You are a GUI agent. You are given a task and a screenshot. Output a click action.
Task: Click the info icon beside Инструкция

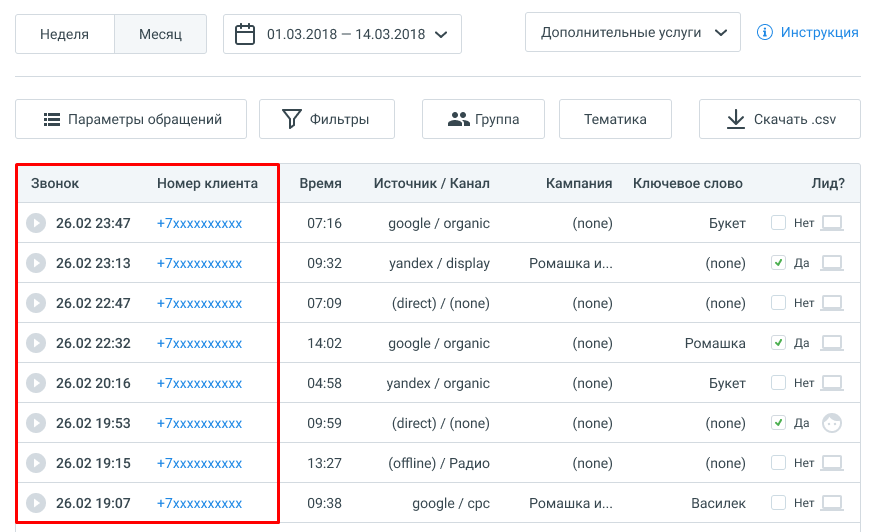click(765, 32)
